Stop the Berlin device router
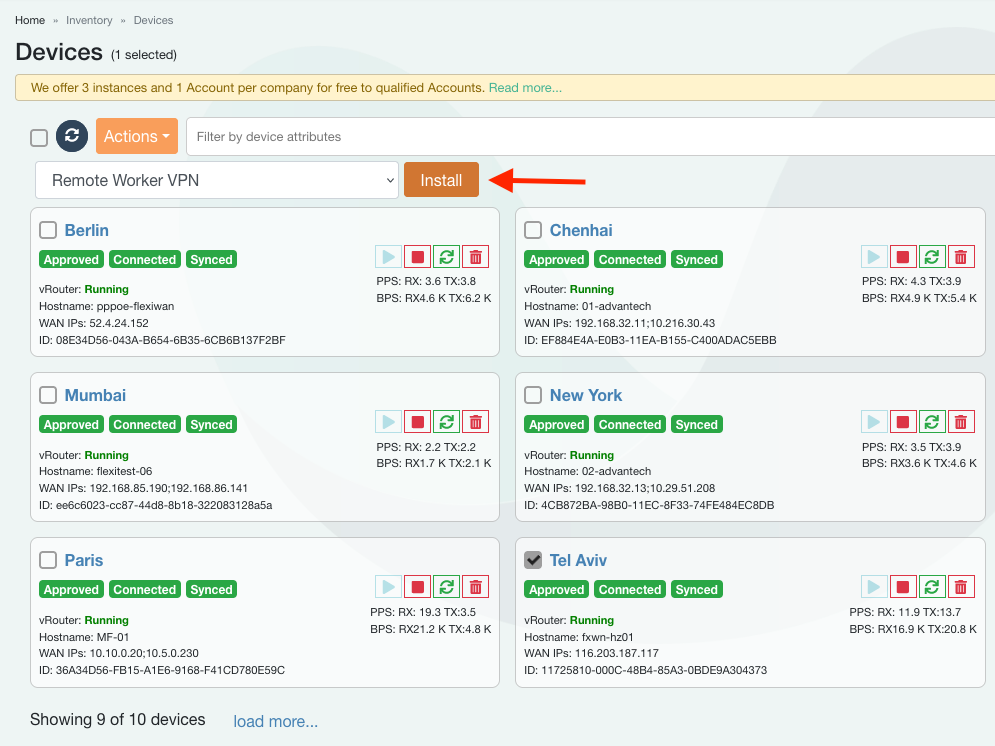Viewport: 995px width, 746px height. click(417, 257)
